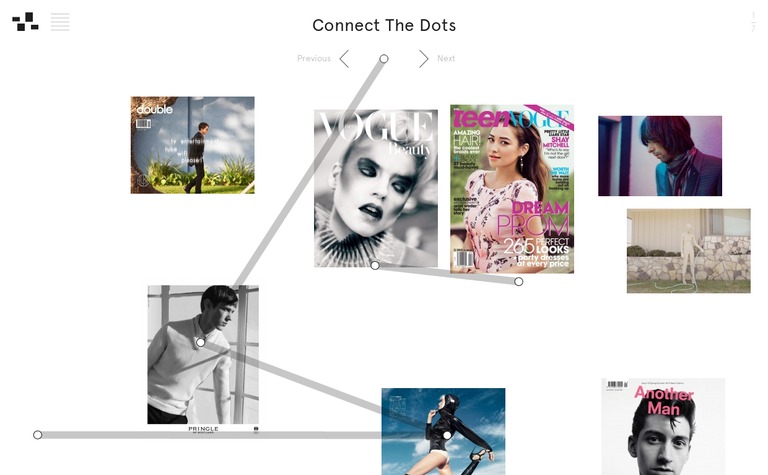Go to the Previous page link
This screenshot has width=768, height=475.
click(x=314, y=58)
